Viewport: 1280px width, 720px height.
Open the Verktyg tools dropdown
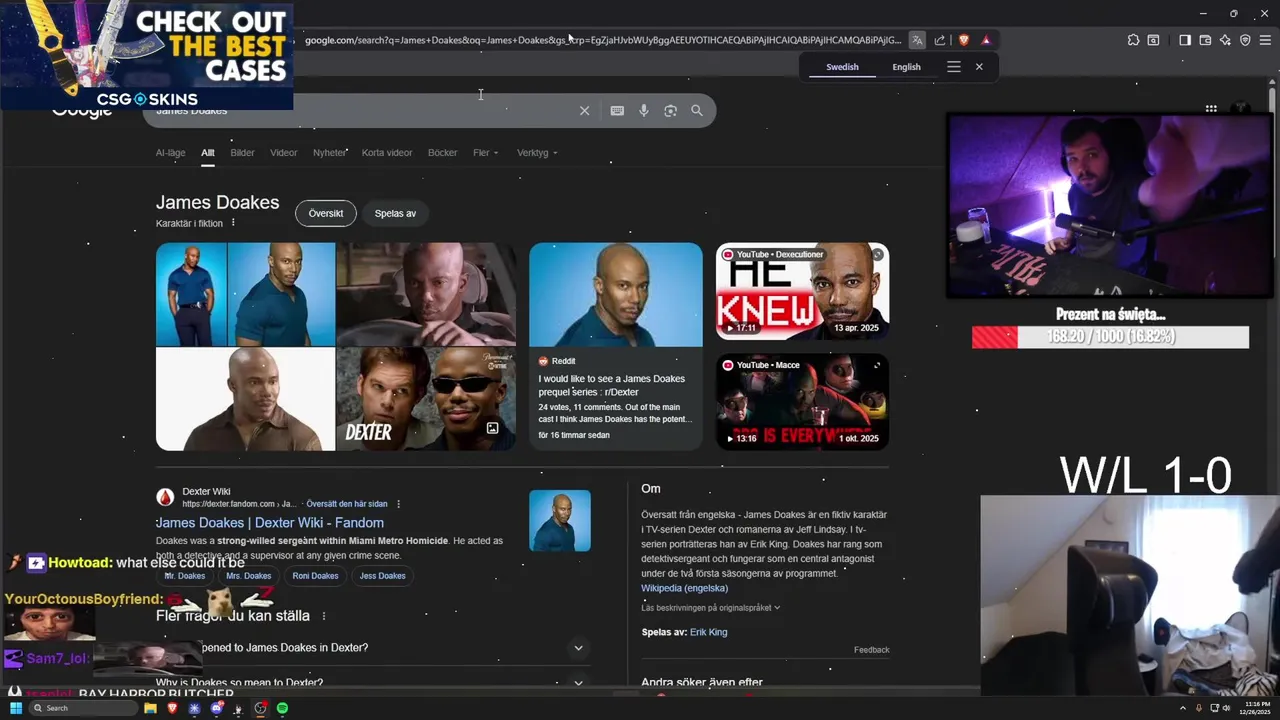[x=537, y=153]
